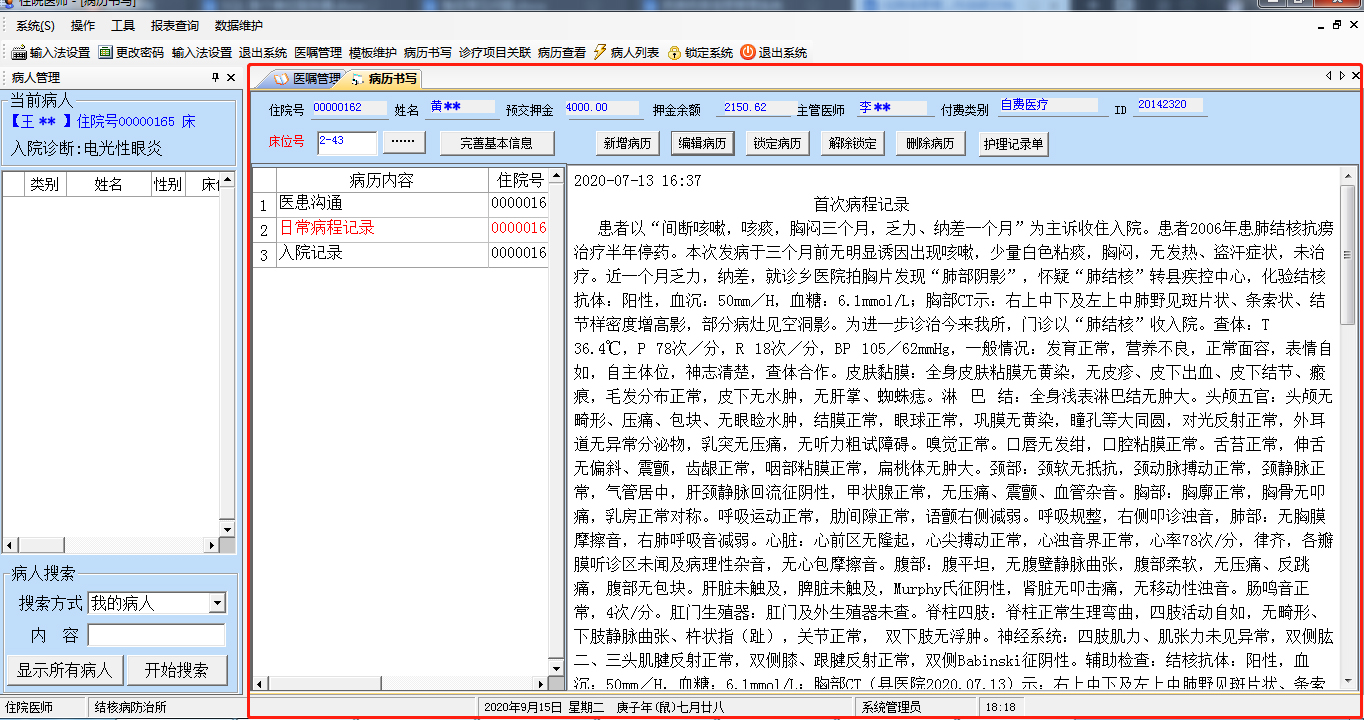Open the 工具 menu
The width and height of the screenshot is (1364, 720).
pos(123,26)
